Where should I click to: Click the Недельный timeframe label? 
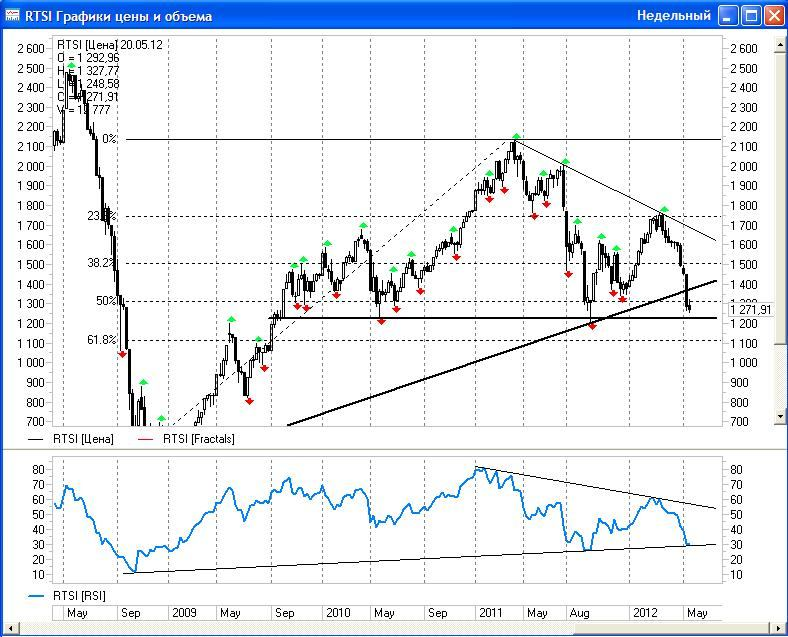click(674, 16)
